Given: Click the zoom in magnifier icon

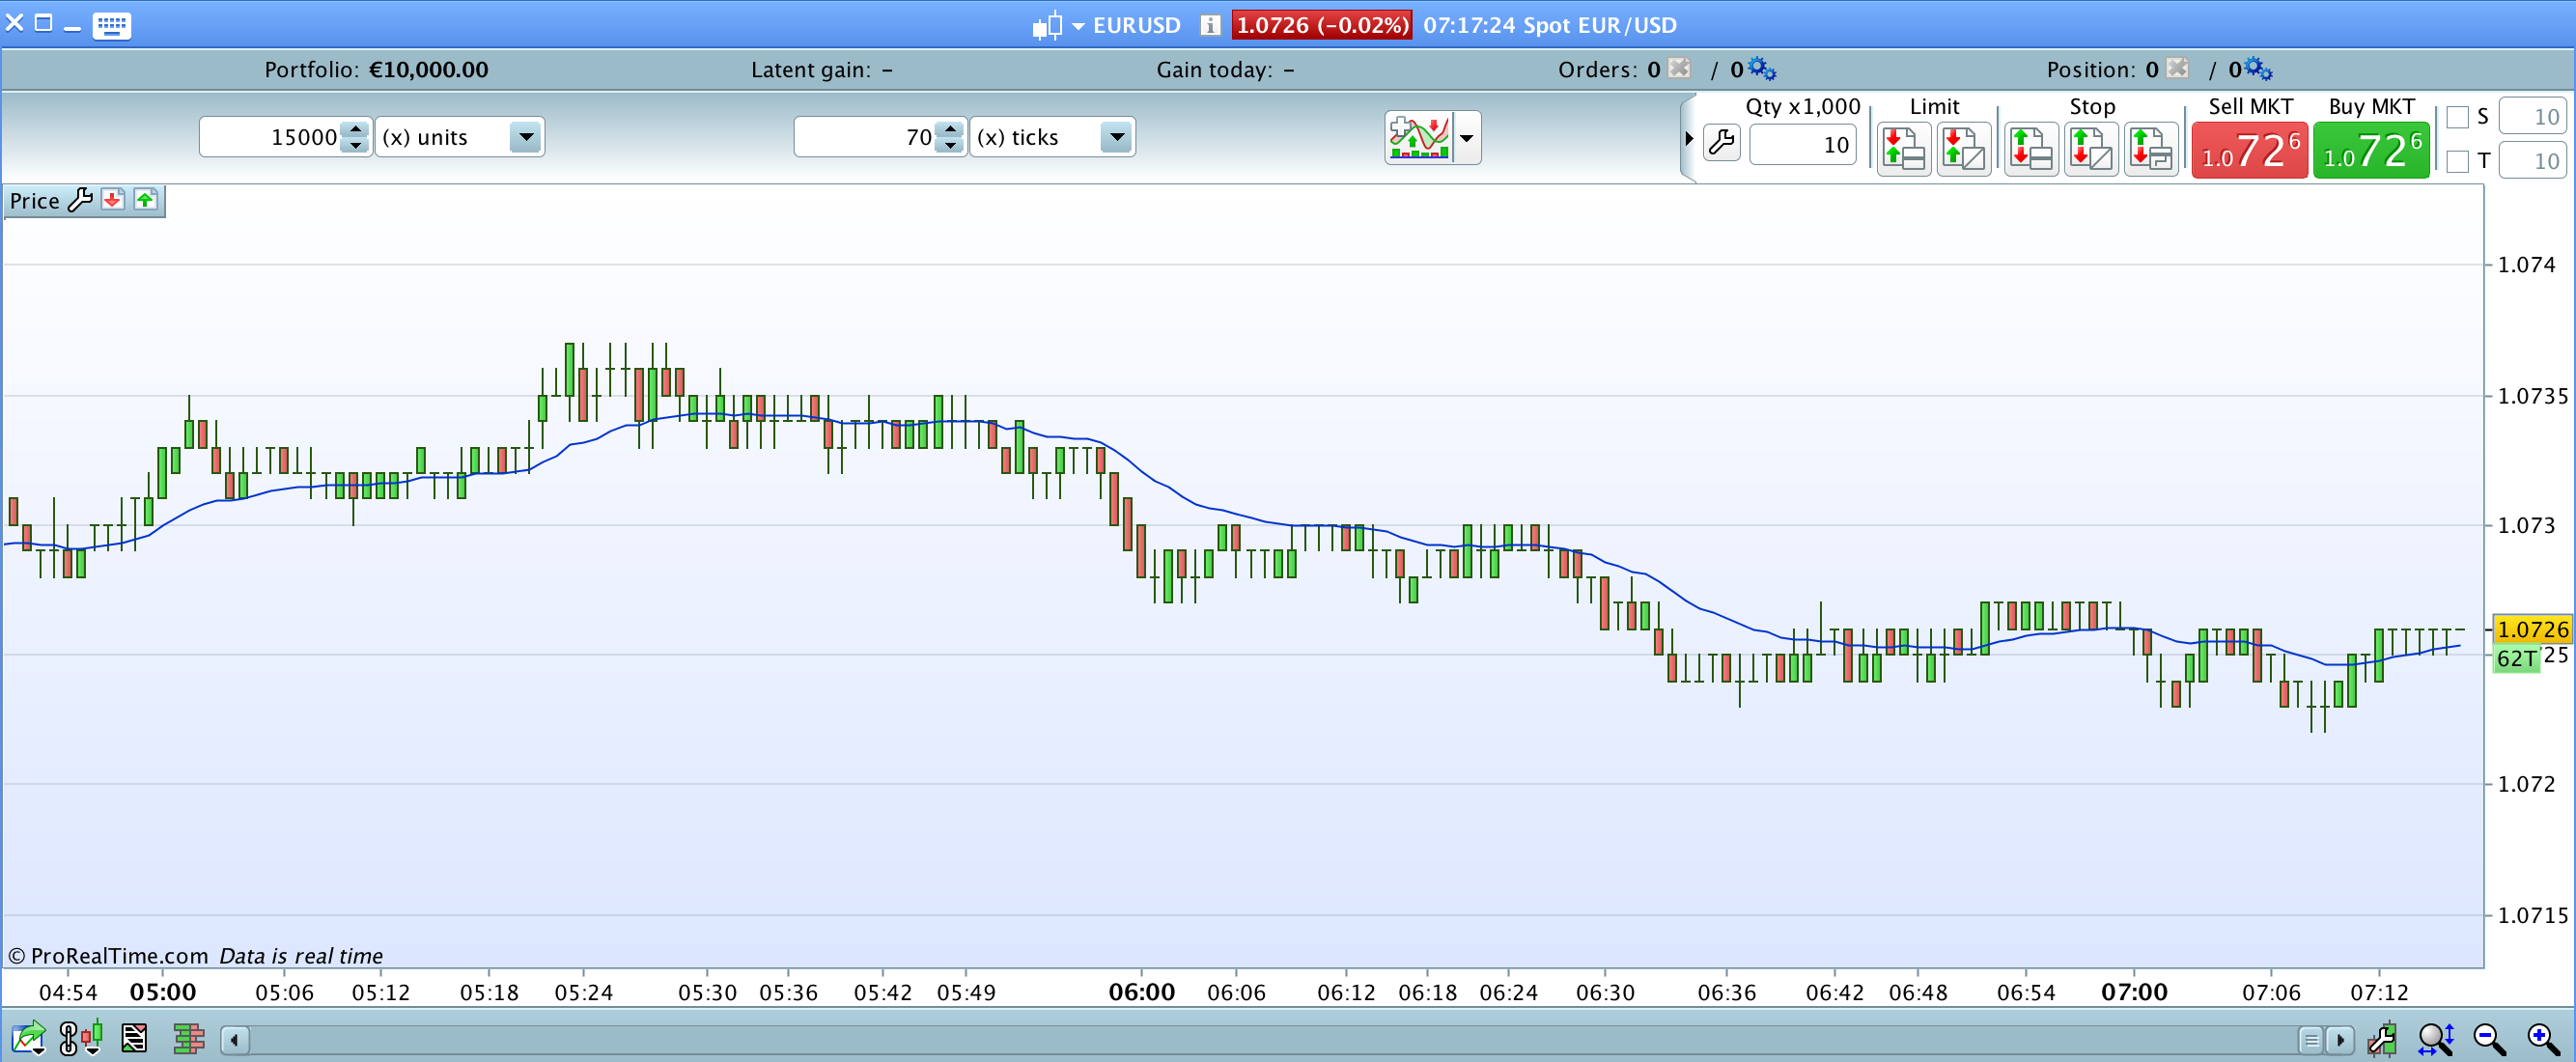Looking at the screenshot, I should pos(2542,1039).
